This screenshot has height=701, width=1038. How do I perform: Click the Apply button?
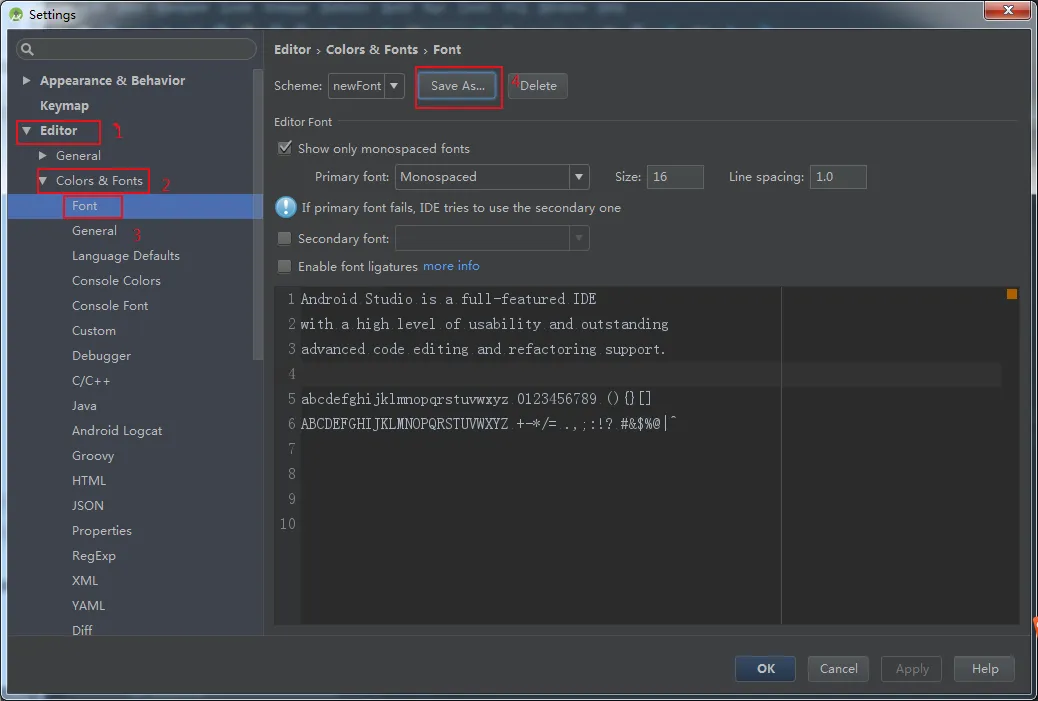pos(912,669)
